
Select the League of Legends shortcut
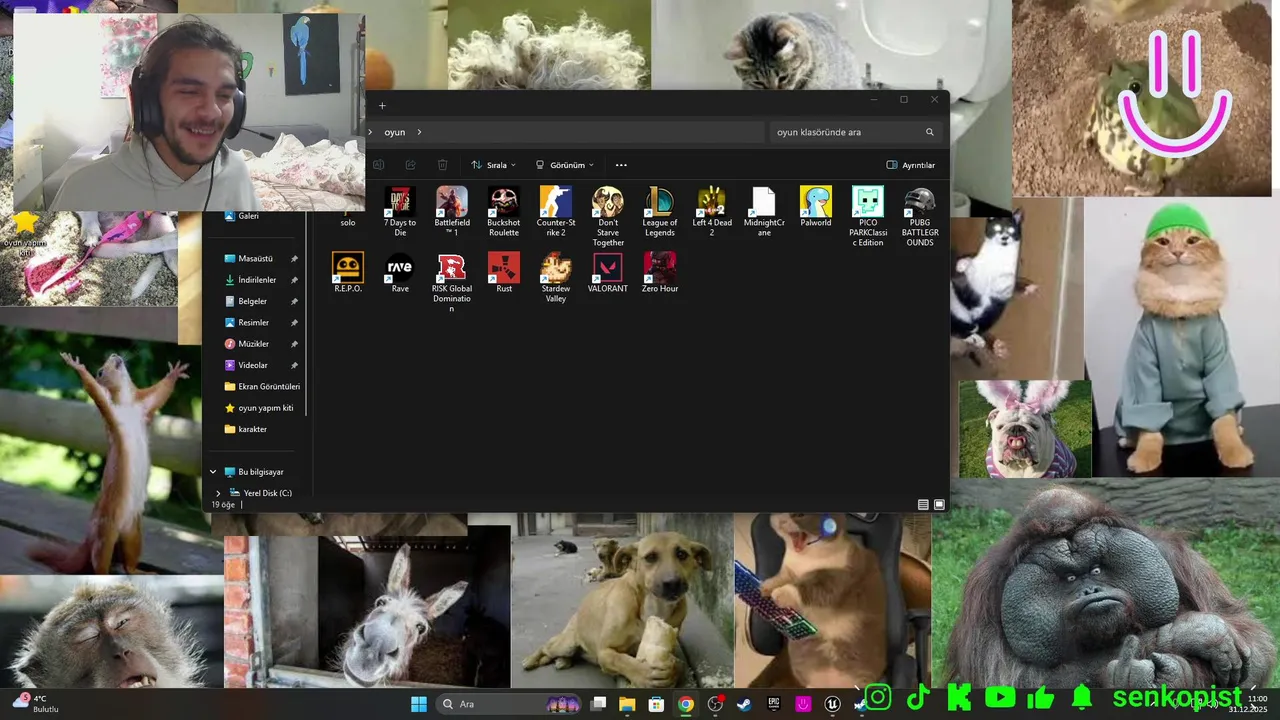660,211
